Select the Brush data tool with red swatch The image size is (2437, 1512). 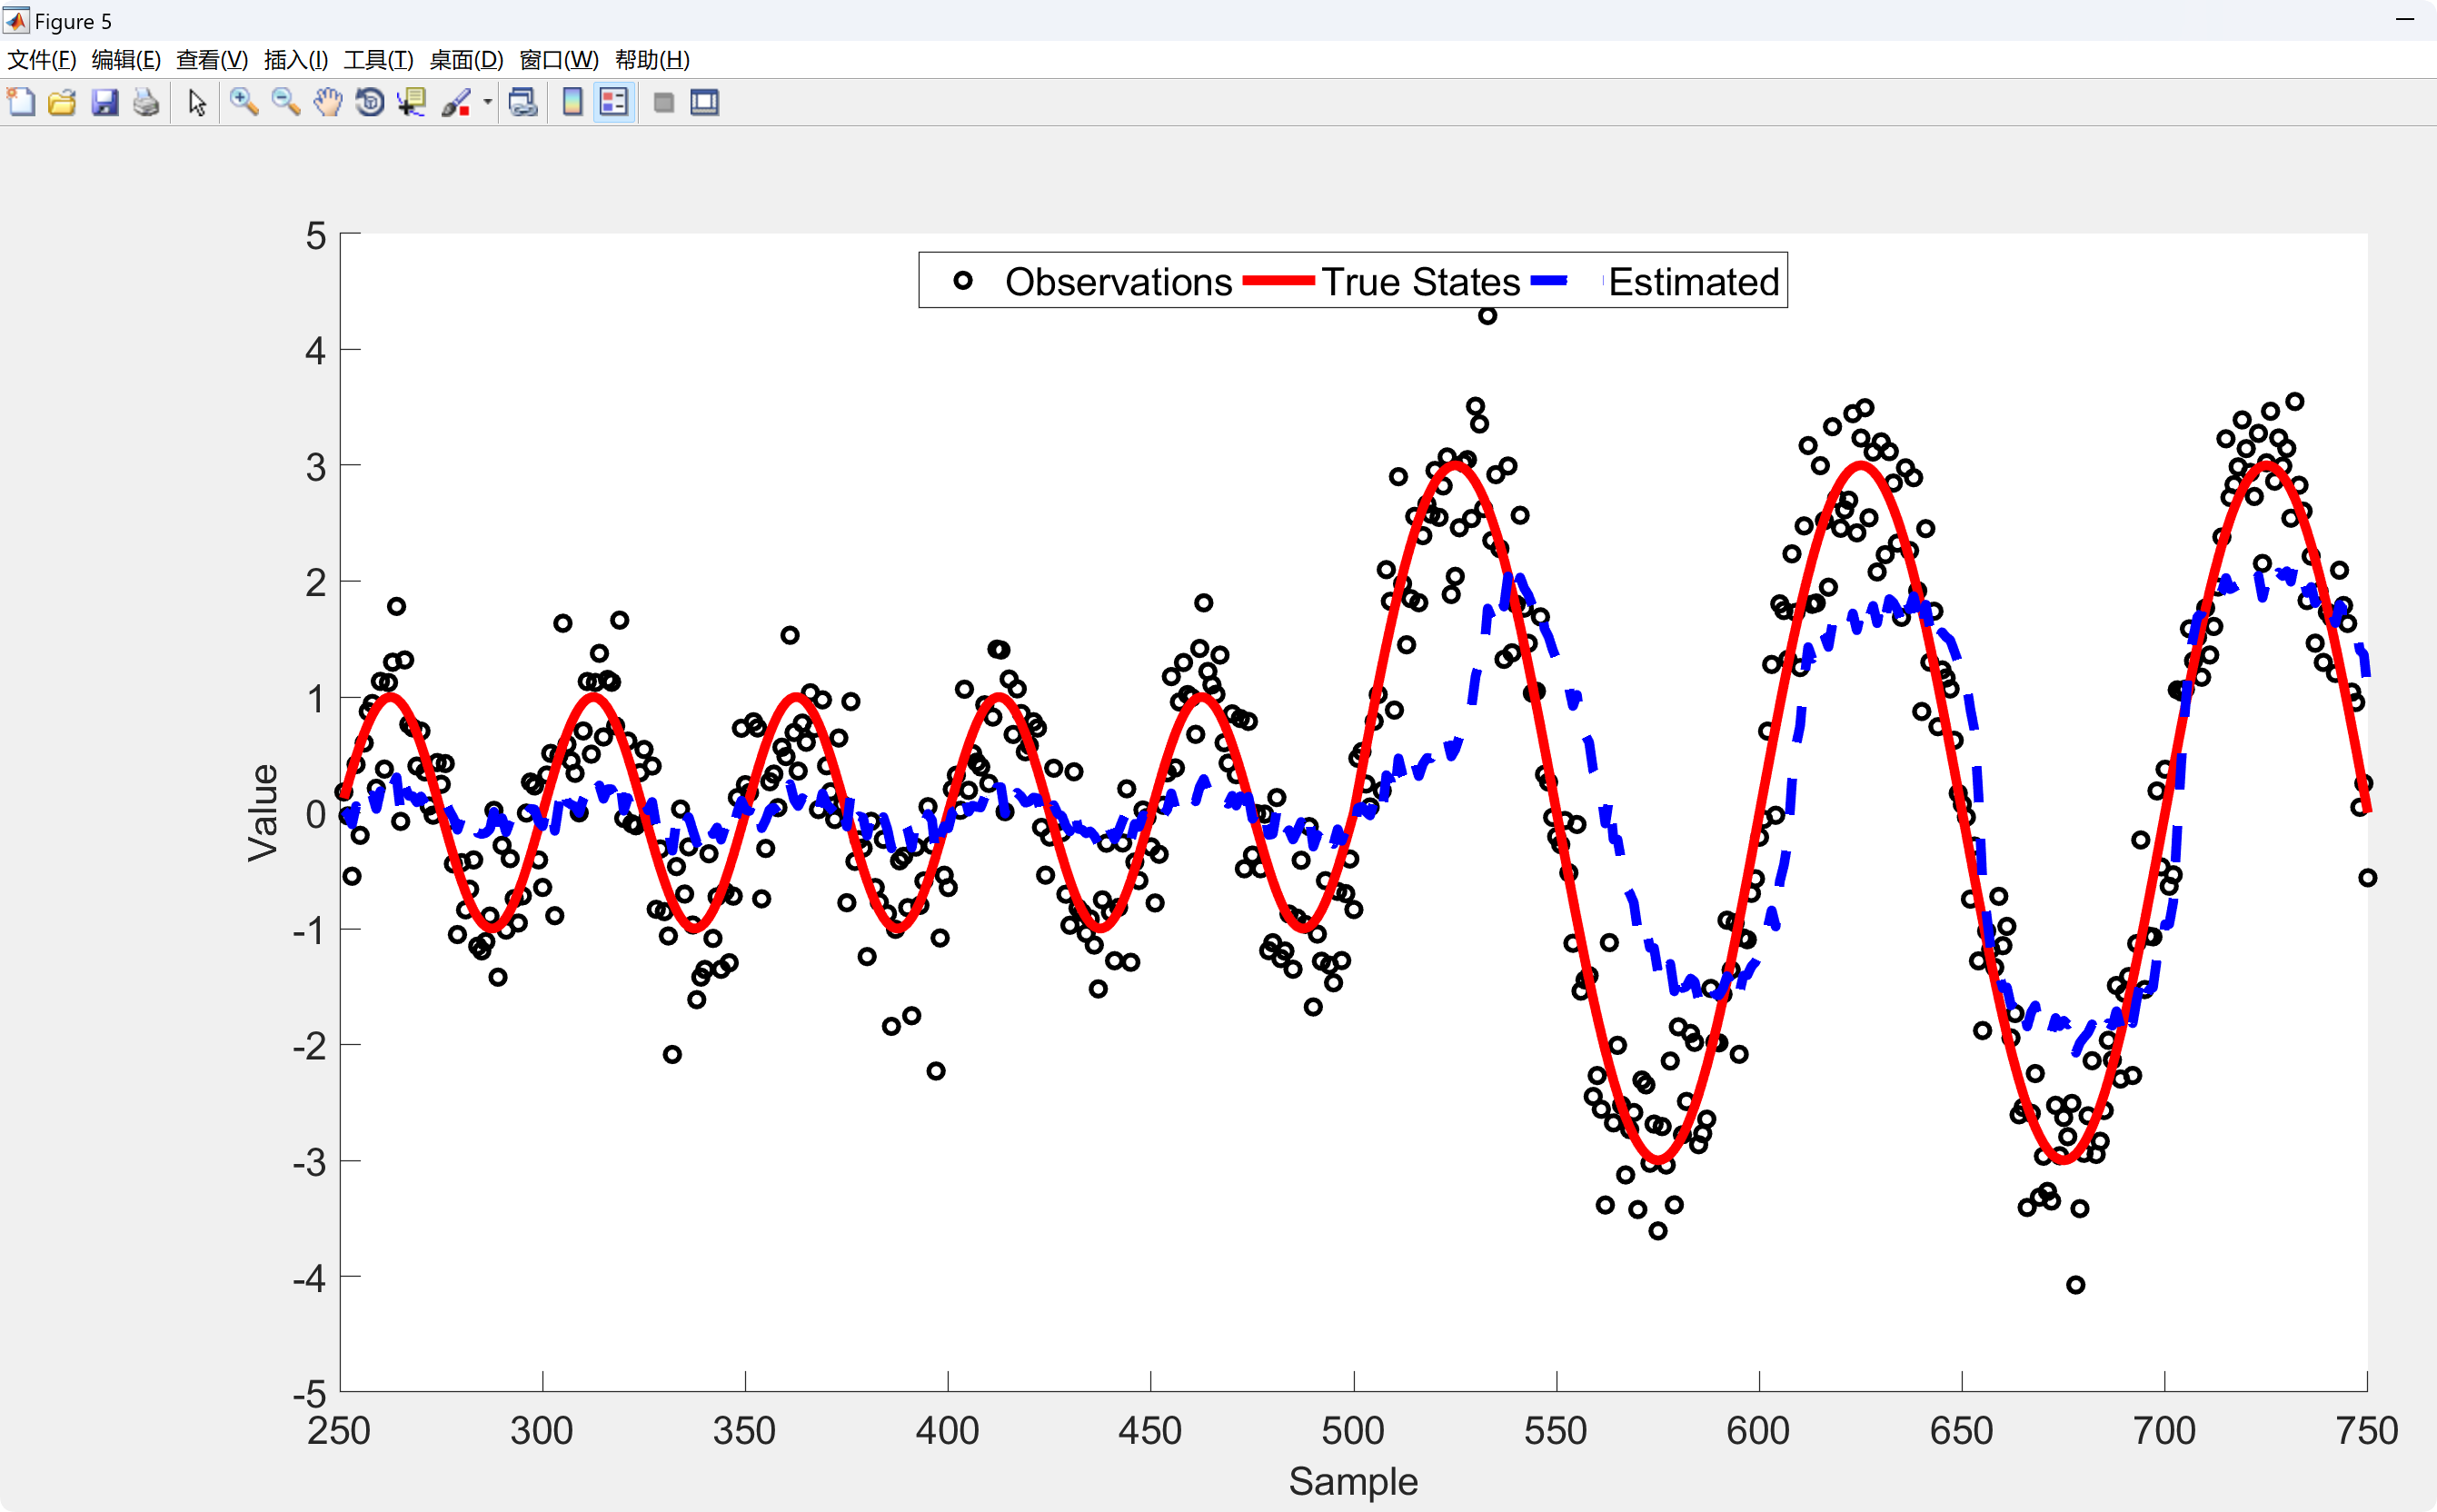pyautogui.click(x=456, y=102)
